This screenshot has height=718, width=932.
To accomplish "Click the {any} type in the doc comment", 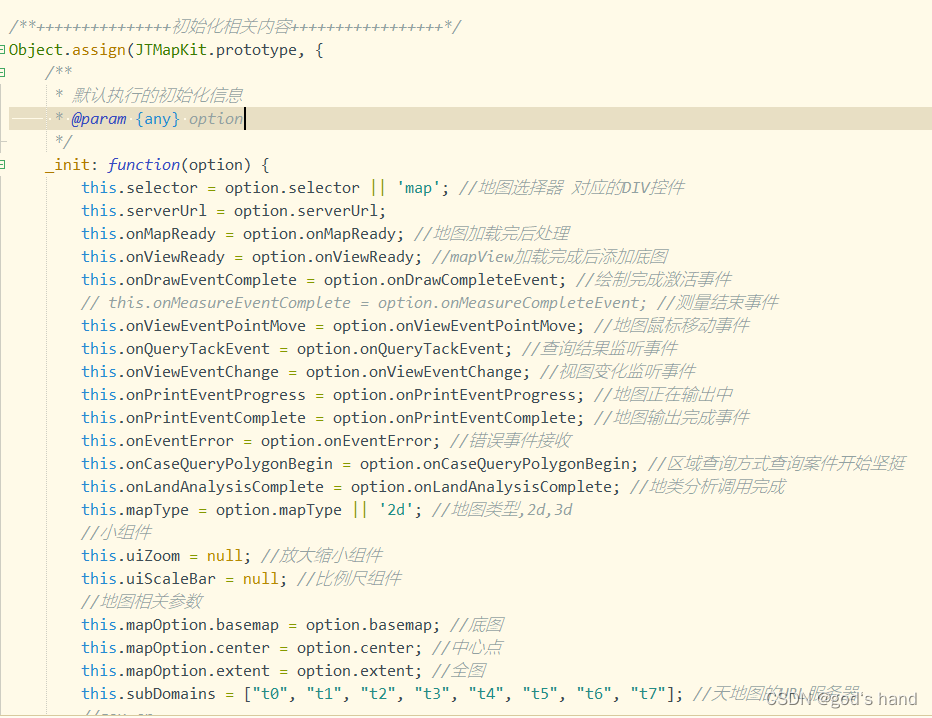I will [x=158, y=118].
